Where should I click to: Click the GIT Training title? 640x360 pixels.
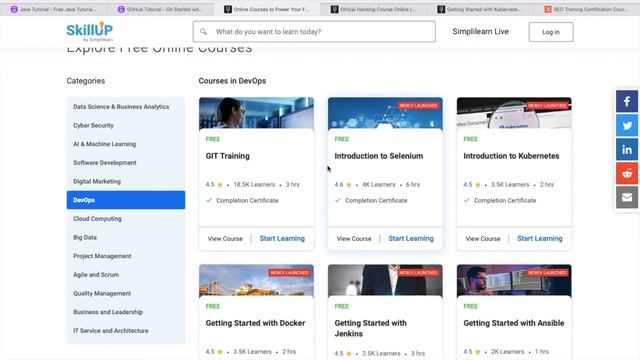coord(227,156)
